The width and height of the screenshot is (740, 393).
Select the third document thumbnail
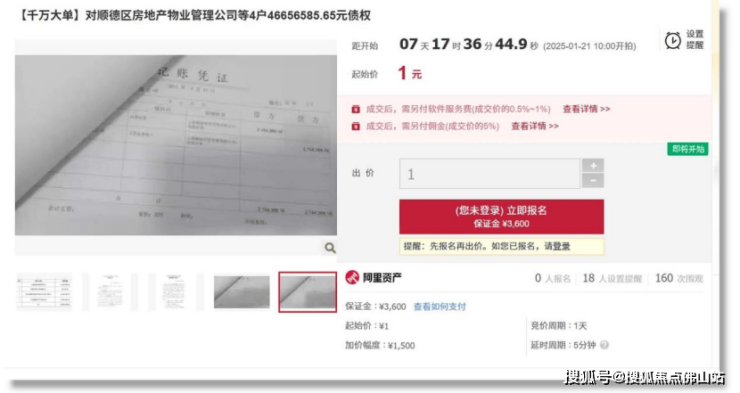tap(175, 292)
